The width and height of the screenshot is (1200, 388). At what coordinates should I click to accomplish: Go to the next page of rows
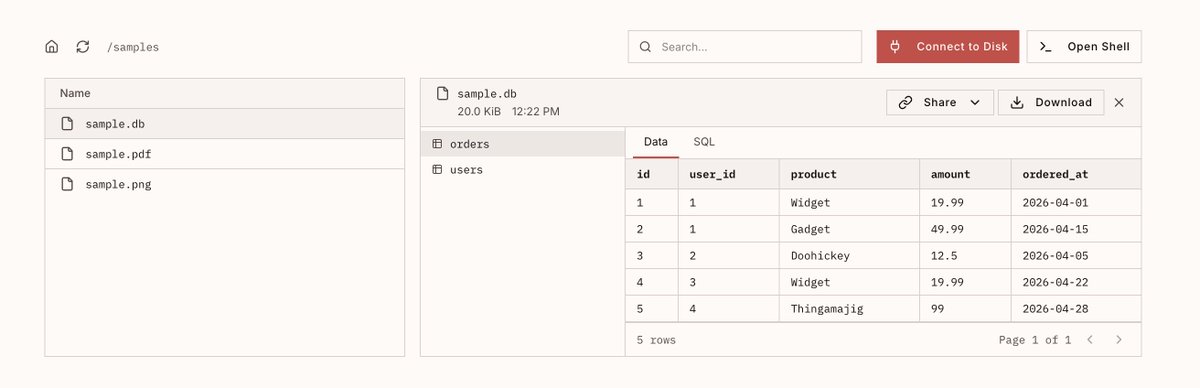1119,340
